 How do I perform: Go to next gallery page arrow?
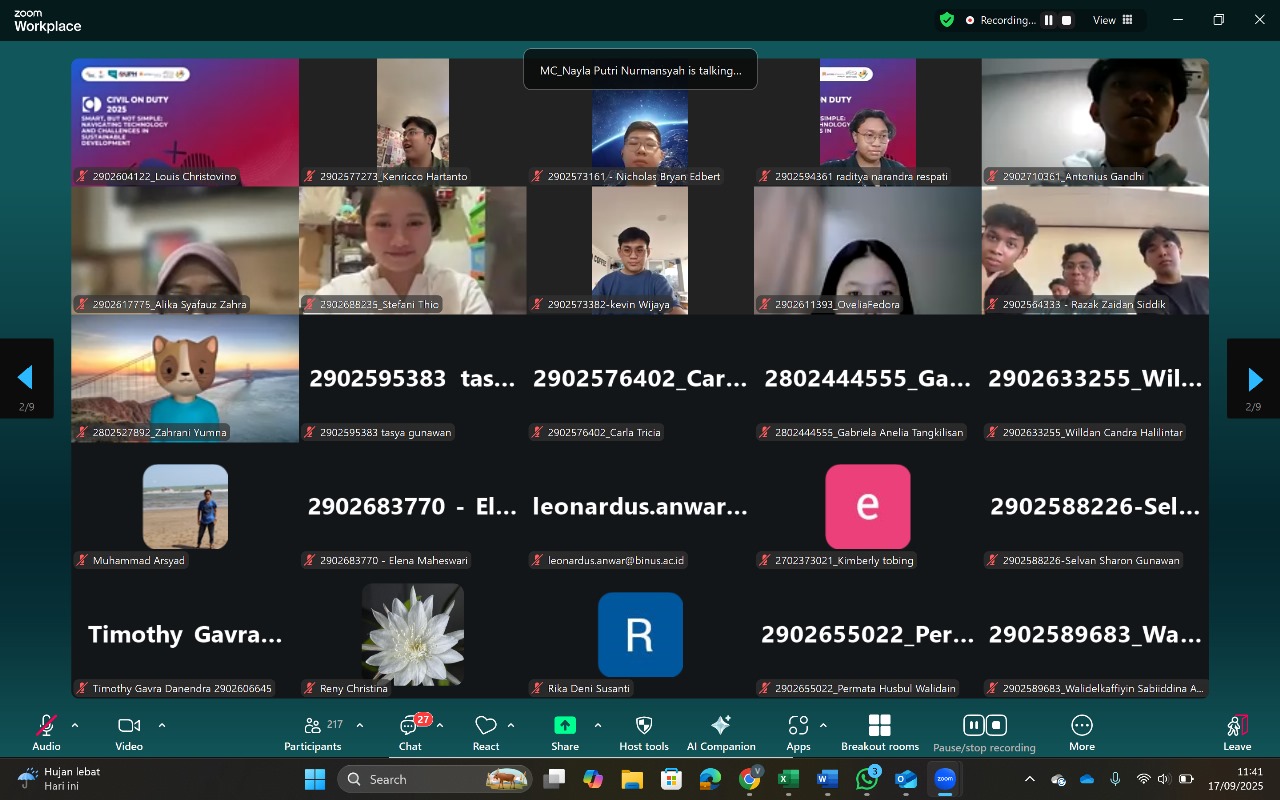pos(1255,379)
